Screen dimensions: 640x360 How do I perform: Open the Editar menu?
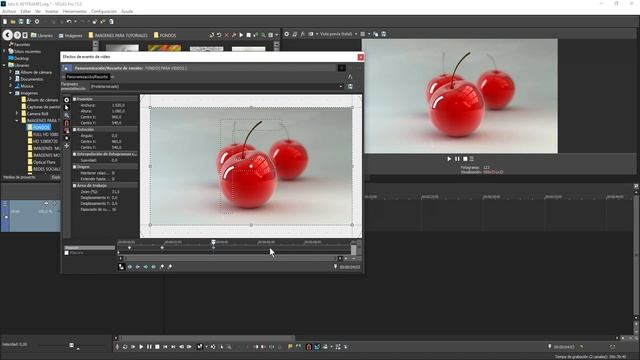pos(25,11)
